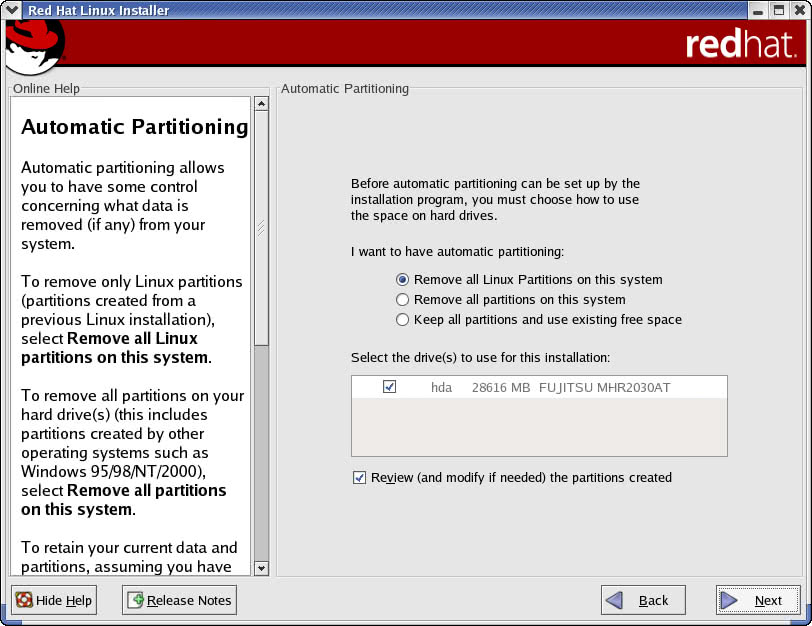The width and height of the screenshot is (812, 626).
Task: Click the Automatic Partitioning help heading
Action: point(135,127)
